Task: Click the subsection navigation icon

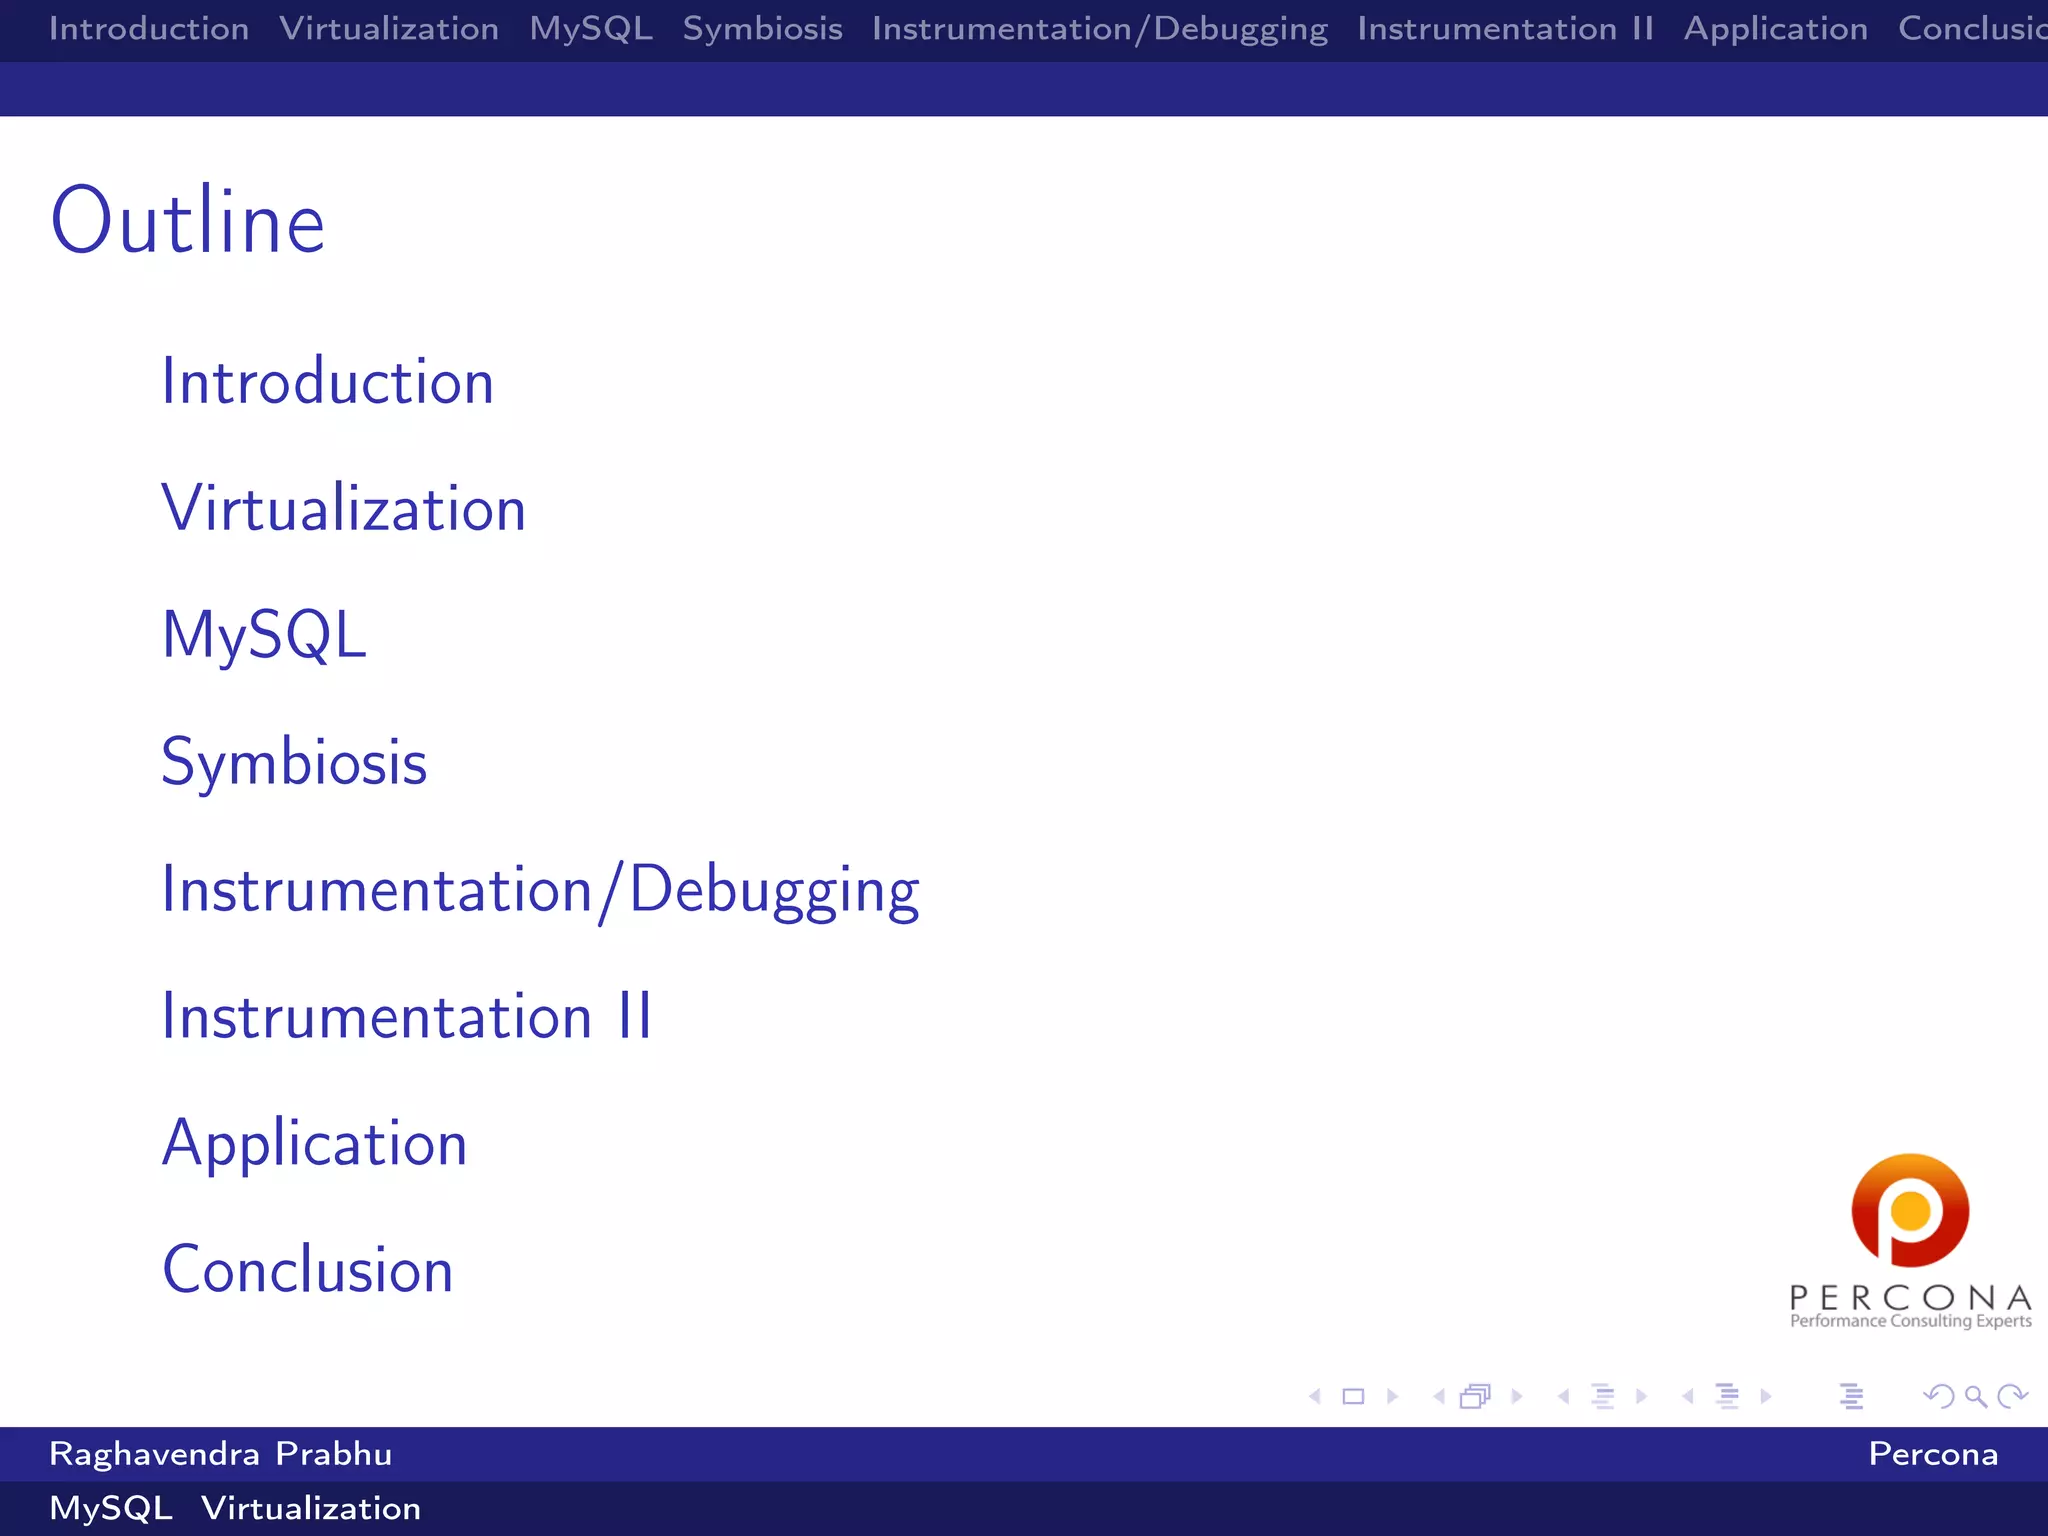Action: coord(1603,1396)
